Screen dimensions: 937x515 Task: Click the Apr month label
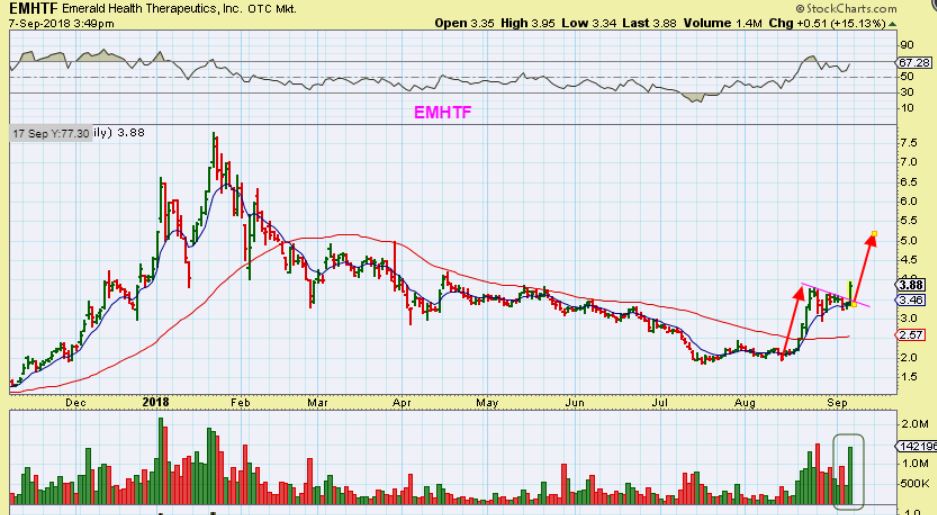[402, 403]
